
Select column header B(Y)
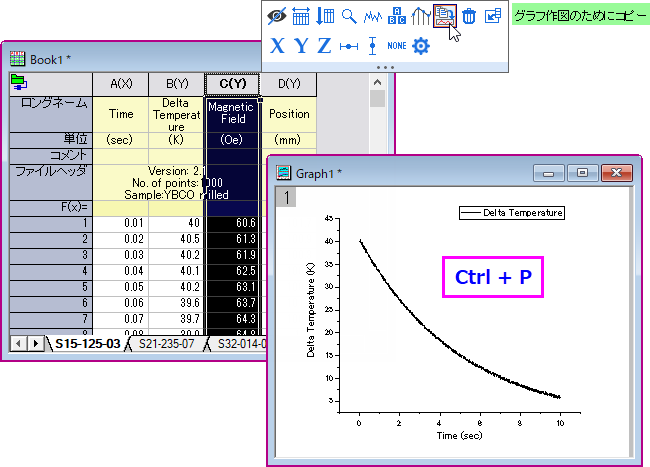177,84
